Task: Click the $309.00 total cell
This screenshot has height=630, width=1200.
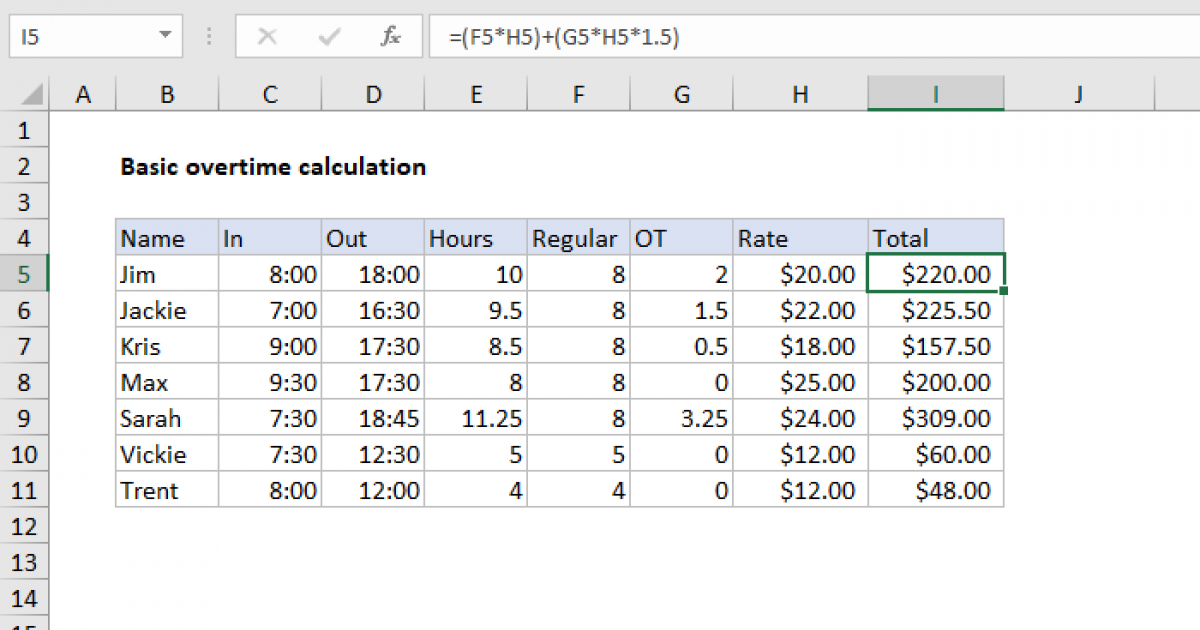Action: pyautogui.click(x=936, y=418)
